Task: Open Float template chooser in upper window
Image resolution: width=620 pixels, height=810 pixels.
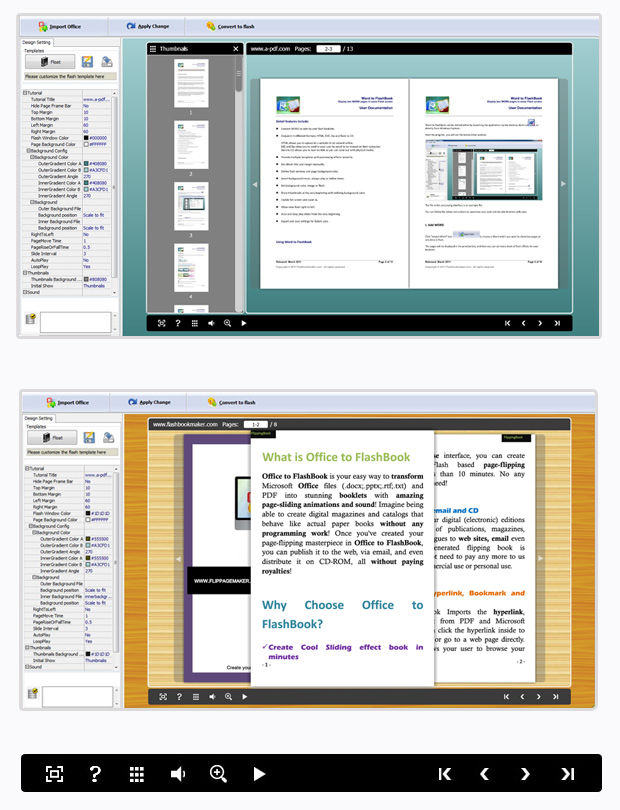Action: point(50,62)
